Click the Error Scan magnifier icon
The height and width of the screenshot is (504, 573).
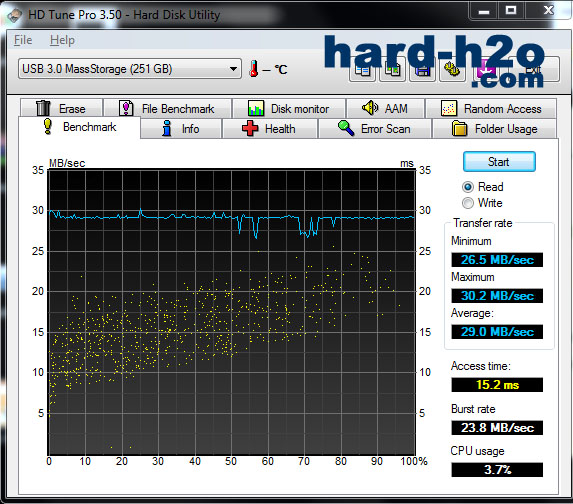tap(346, 128)
